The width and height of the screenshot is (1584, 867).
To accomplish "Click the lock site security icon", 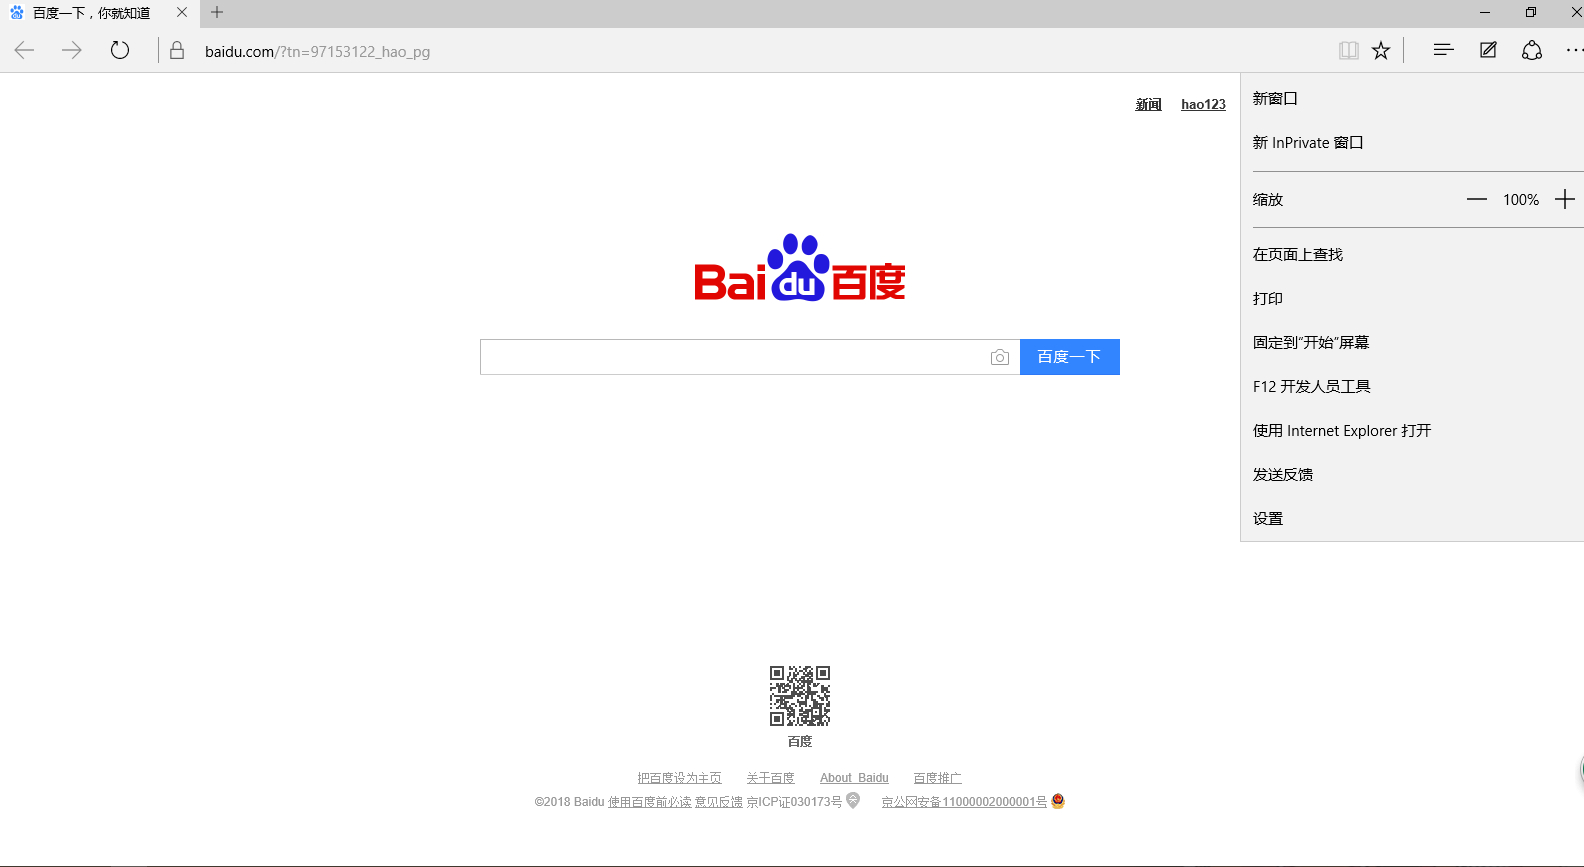I will [177, 50].
